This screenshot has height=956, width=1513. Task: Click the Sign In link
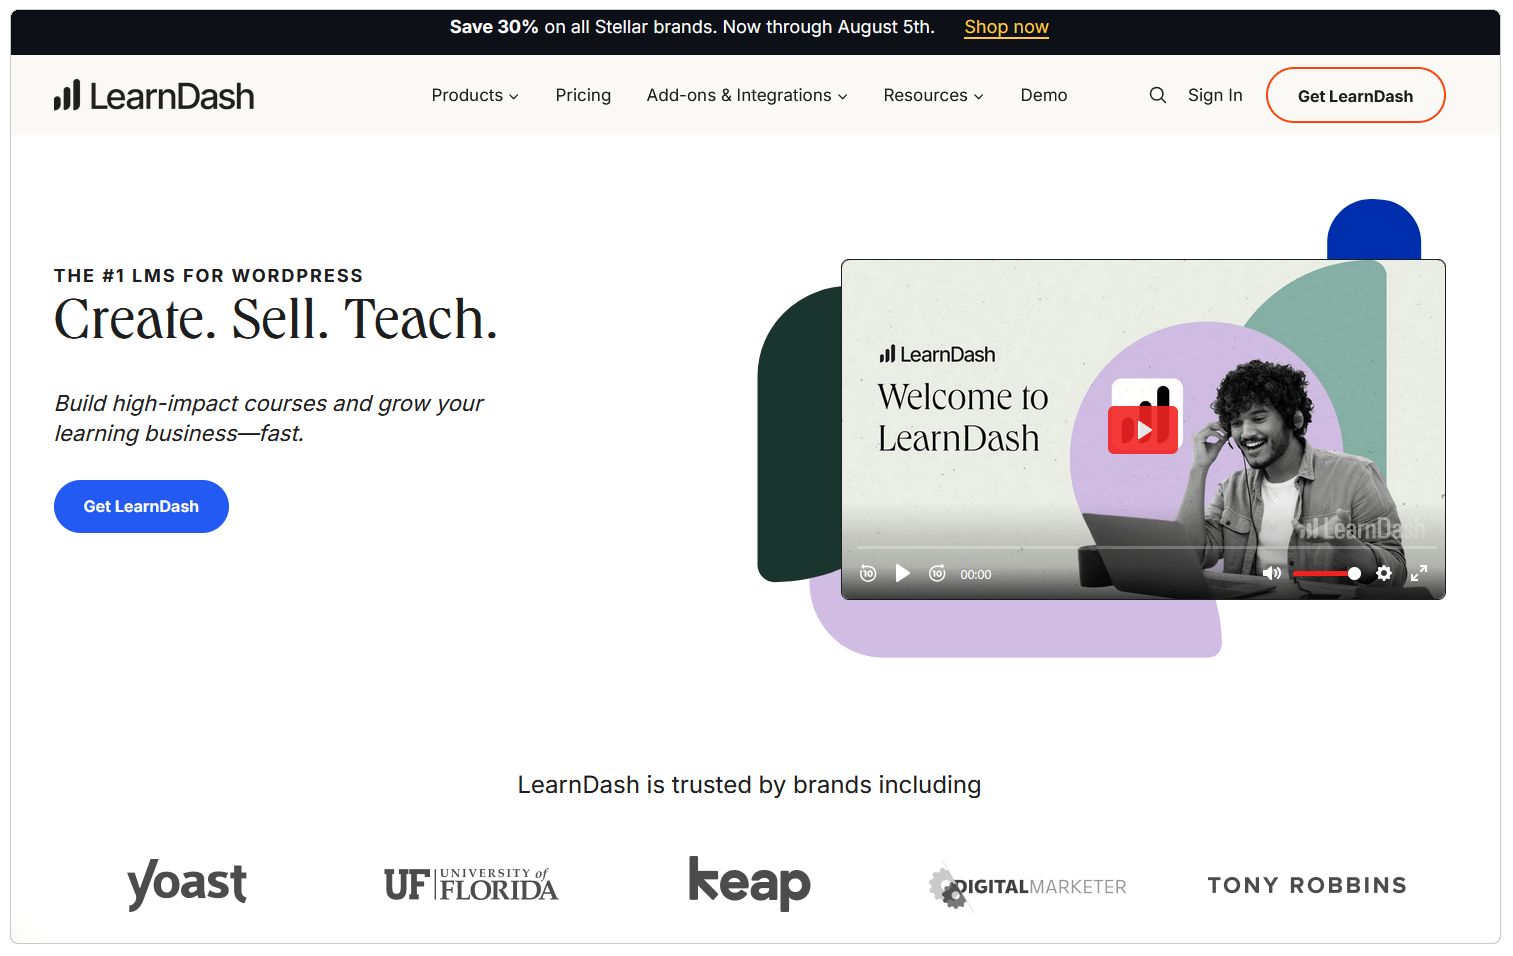point(1215,95)
